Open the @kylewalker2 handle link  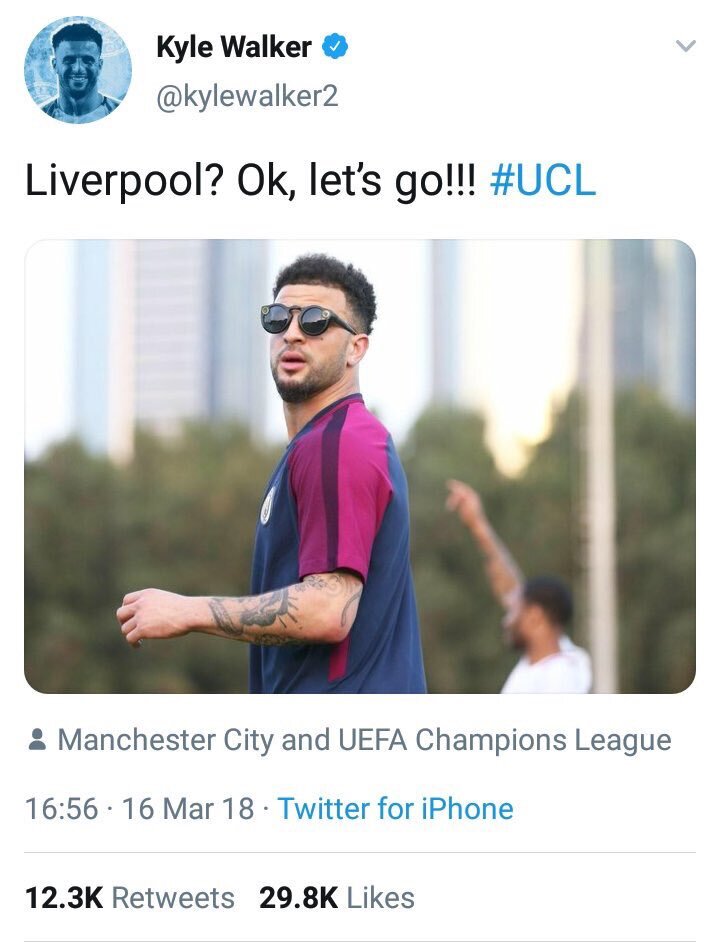tap(247, 96)
